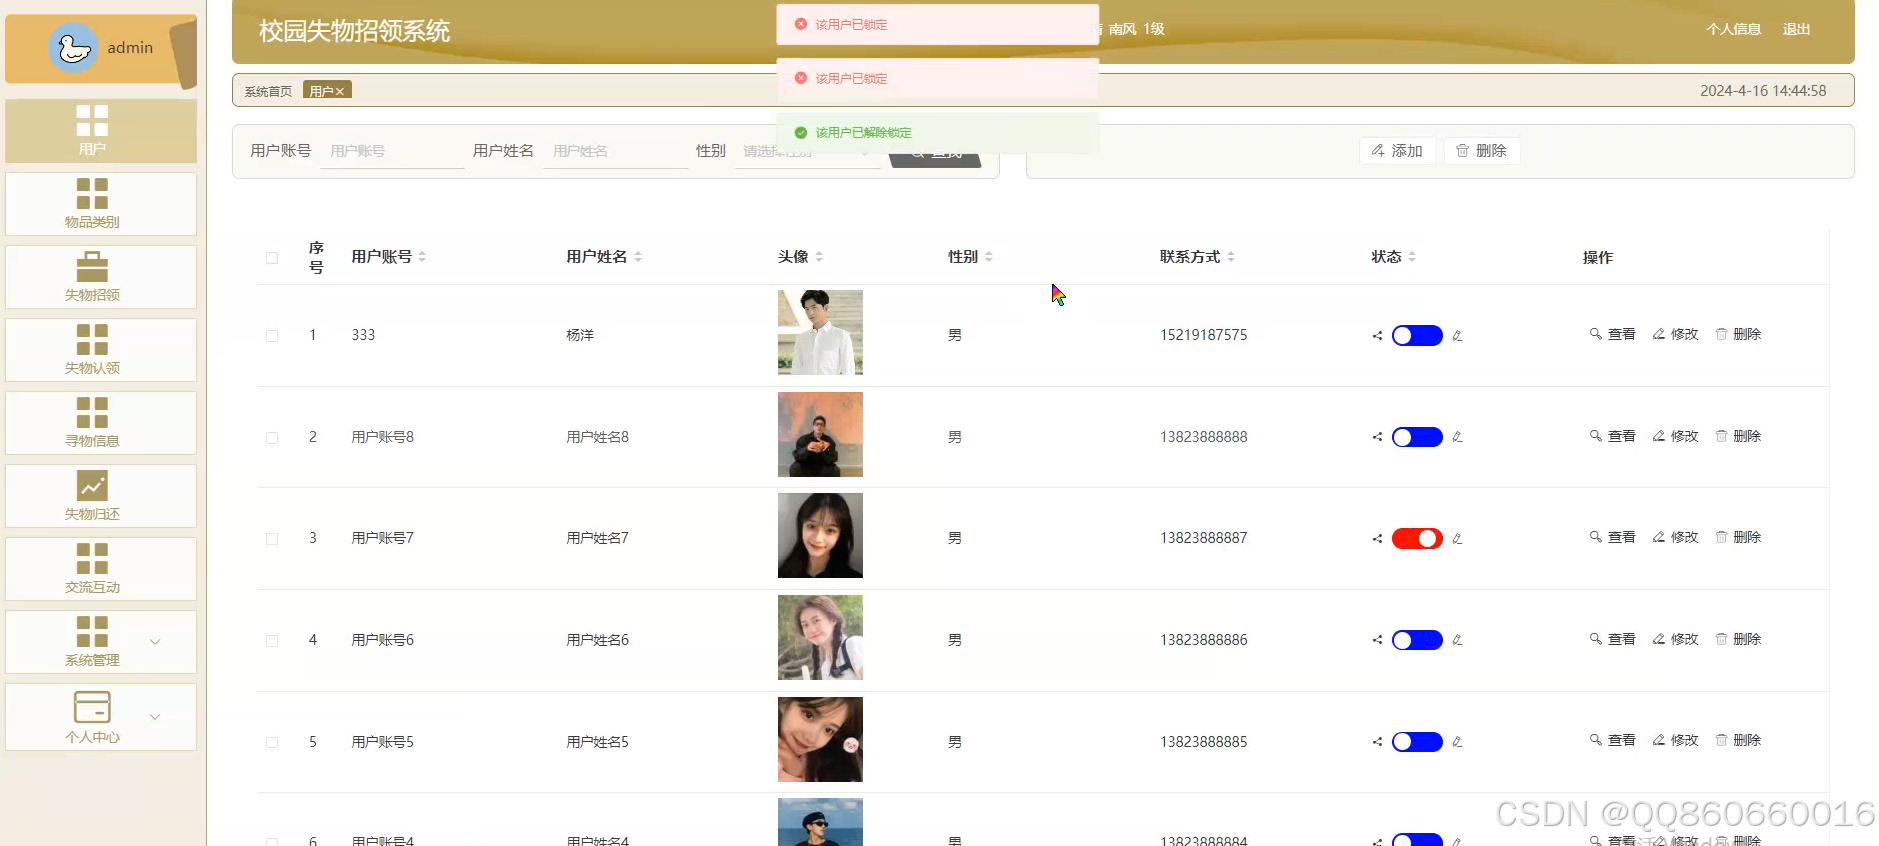Select phone number 15219187575

(x=1203, y=336)
